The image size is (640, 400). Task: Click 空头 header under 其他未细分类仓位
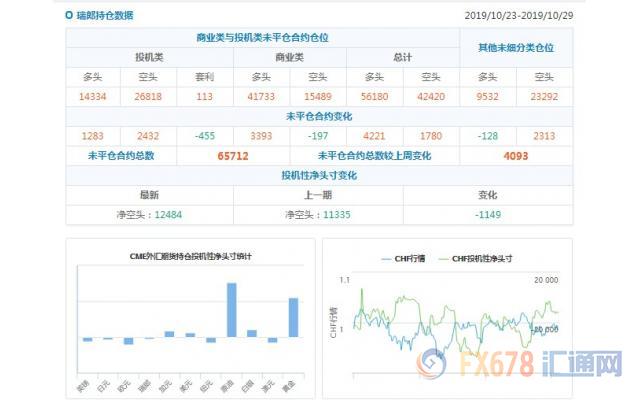(544, 77)
